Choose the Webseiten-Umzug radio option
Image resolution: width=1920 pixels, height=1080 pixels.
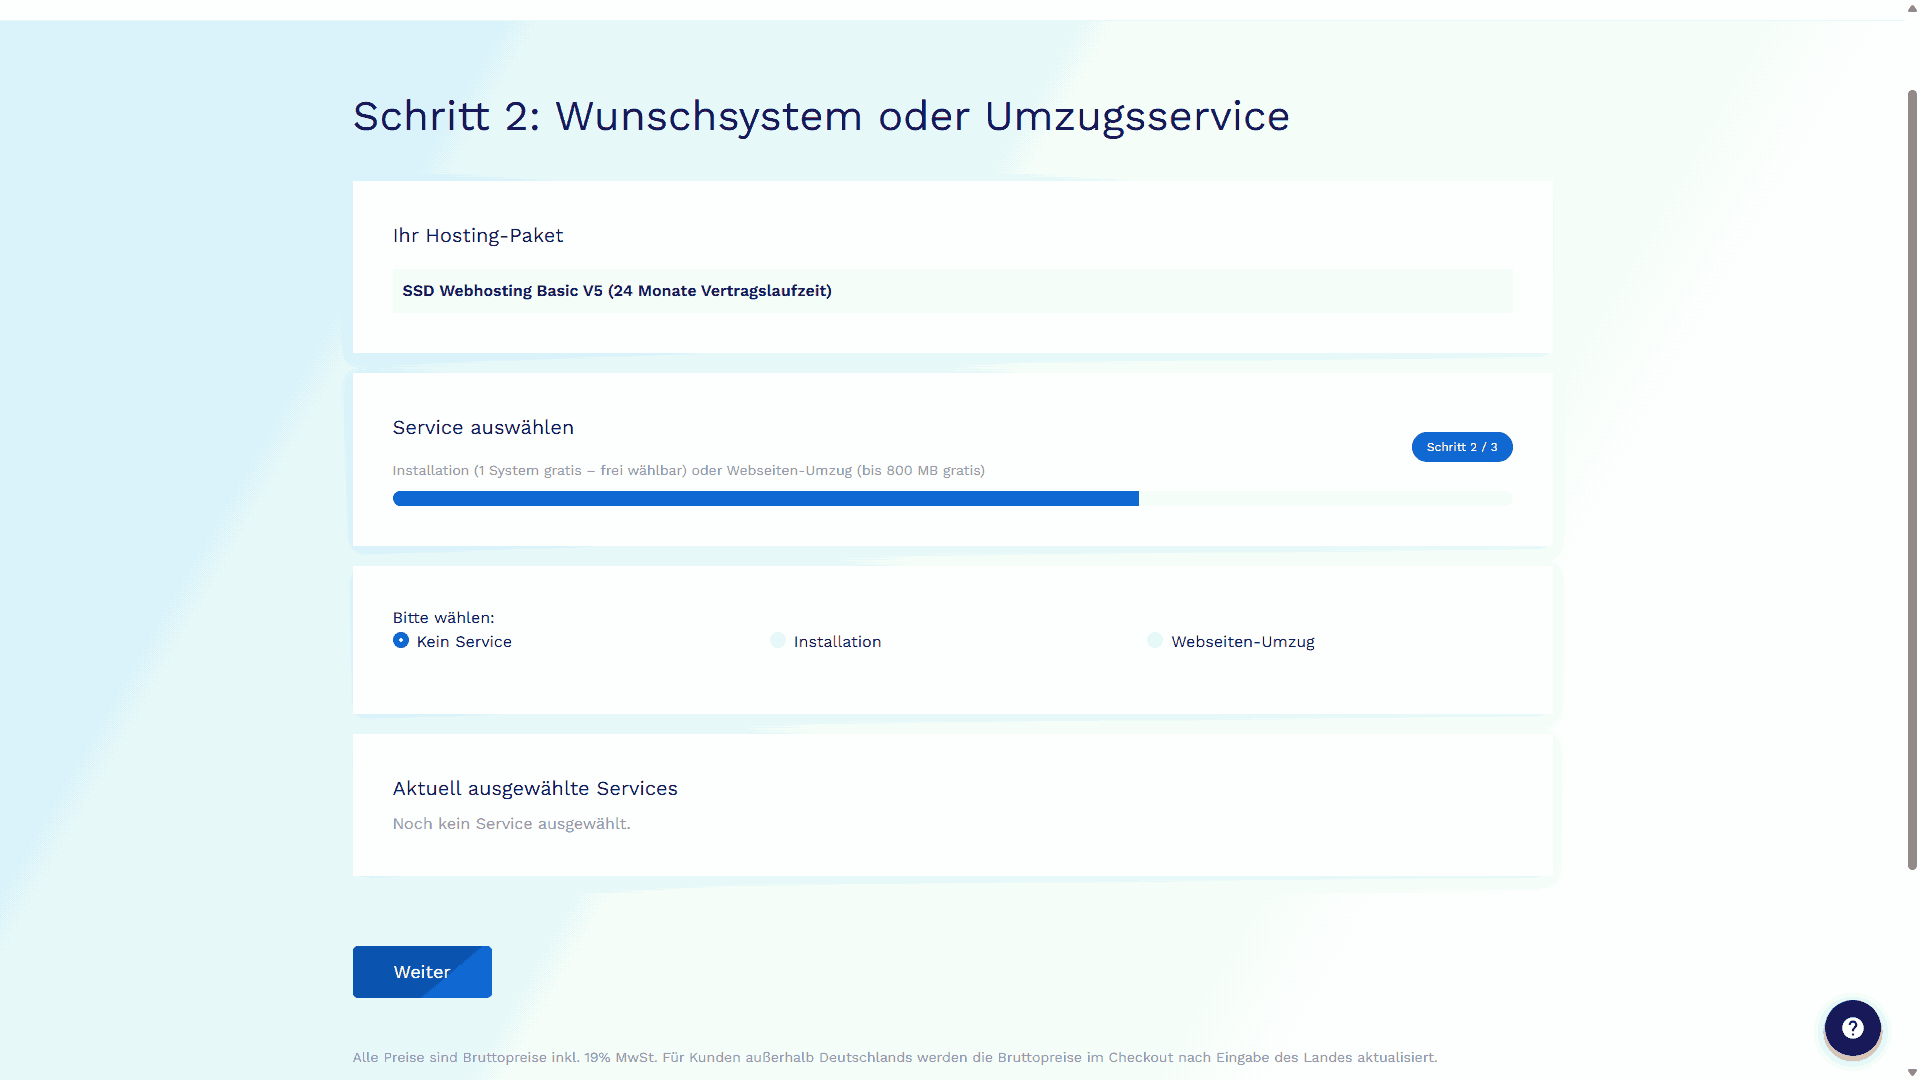point(1155,640)
